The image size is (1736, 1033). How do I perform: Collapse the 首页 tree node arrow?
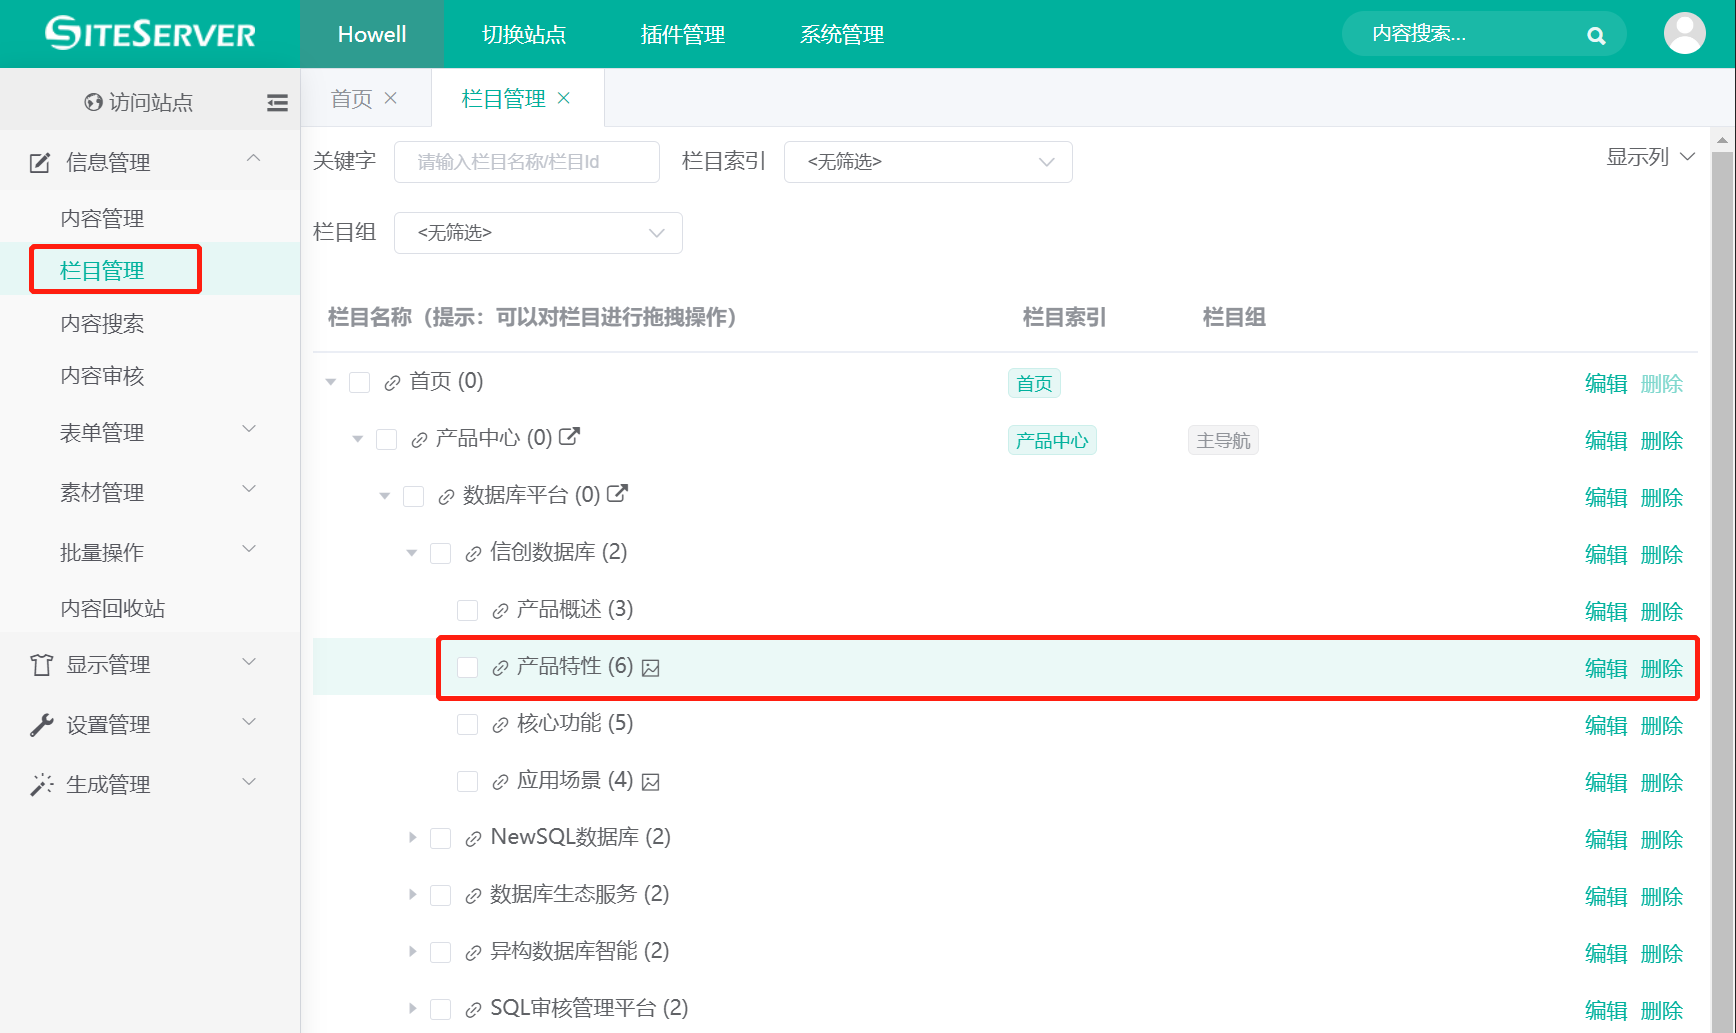pyautogui.click(x=331, y=383)
